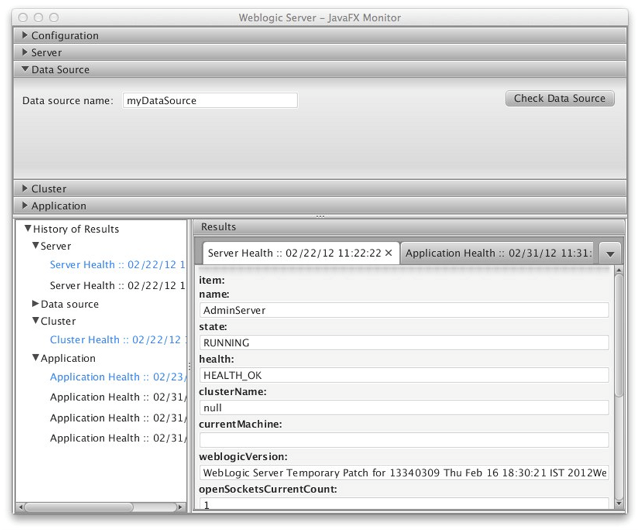The image size is (640, 531).
Task: Click the 'weblogicVersion:' label
Action: [x=243, y=456]
